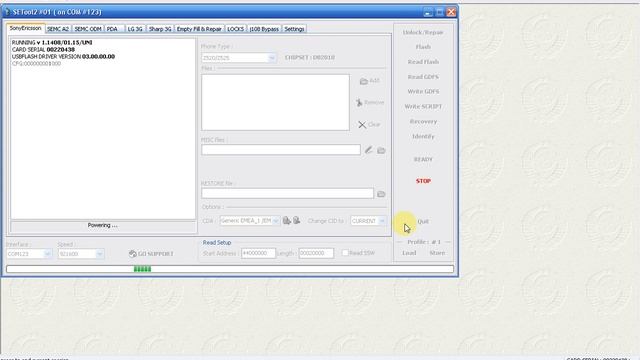Open the CDA Generic EMEA dropdown

pos(276,221)
